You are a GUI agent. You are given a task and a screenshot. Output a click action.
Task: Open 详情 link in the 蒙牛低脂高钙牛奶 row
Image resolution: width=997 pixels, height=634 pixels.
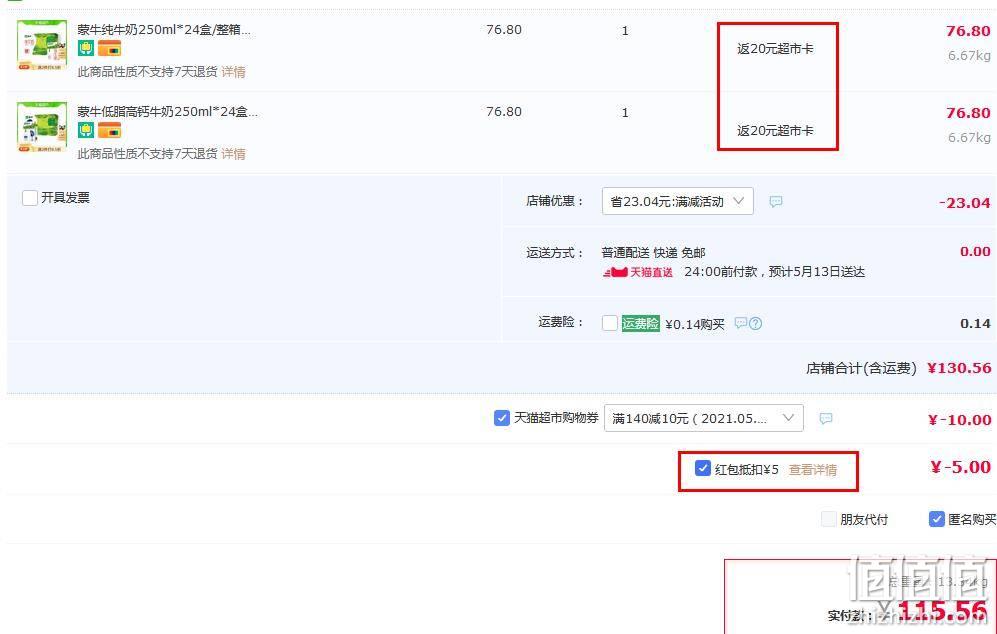pos(233,154)
